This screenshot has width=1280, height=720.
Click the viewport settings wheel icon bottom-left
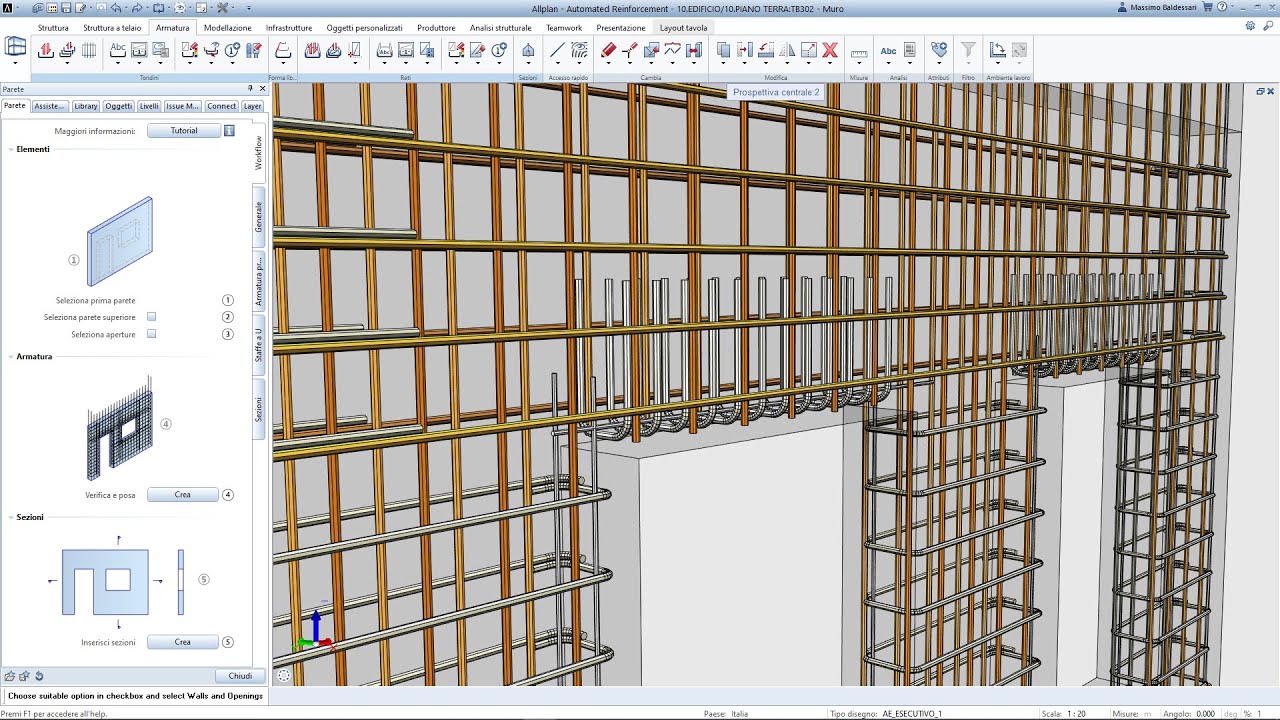tap(284, 676)
